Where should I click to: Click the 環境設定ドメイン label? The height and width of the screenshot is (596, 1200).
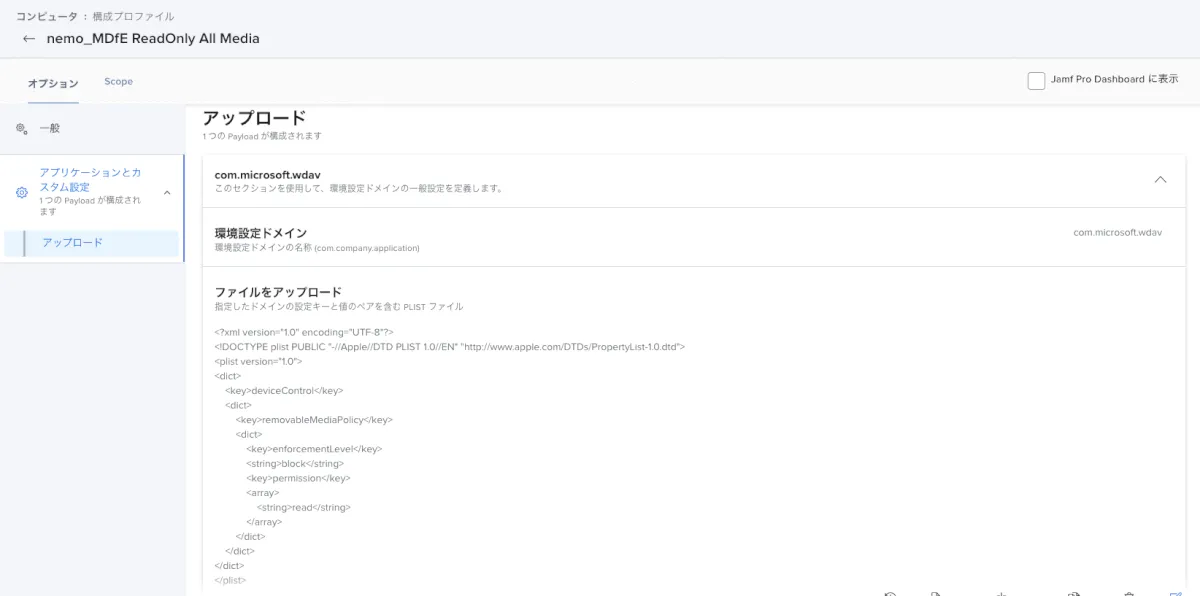(261, 233)
